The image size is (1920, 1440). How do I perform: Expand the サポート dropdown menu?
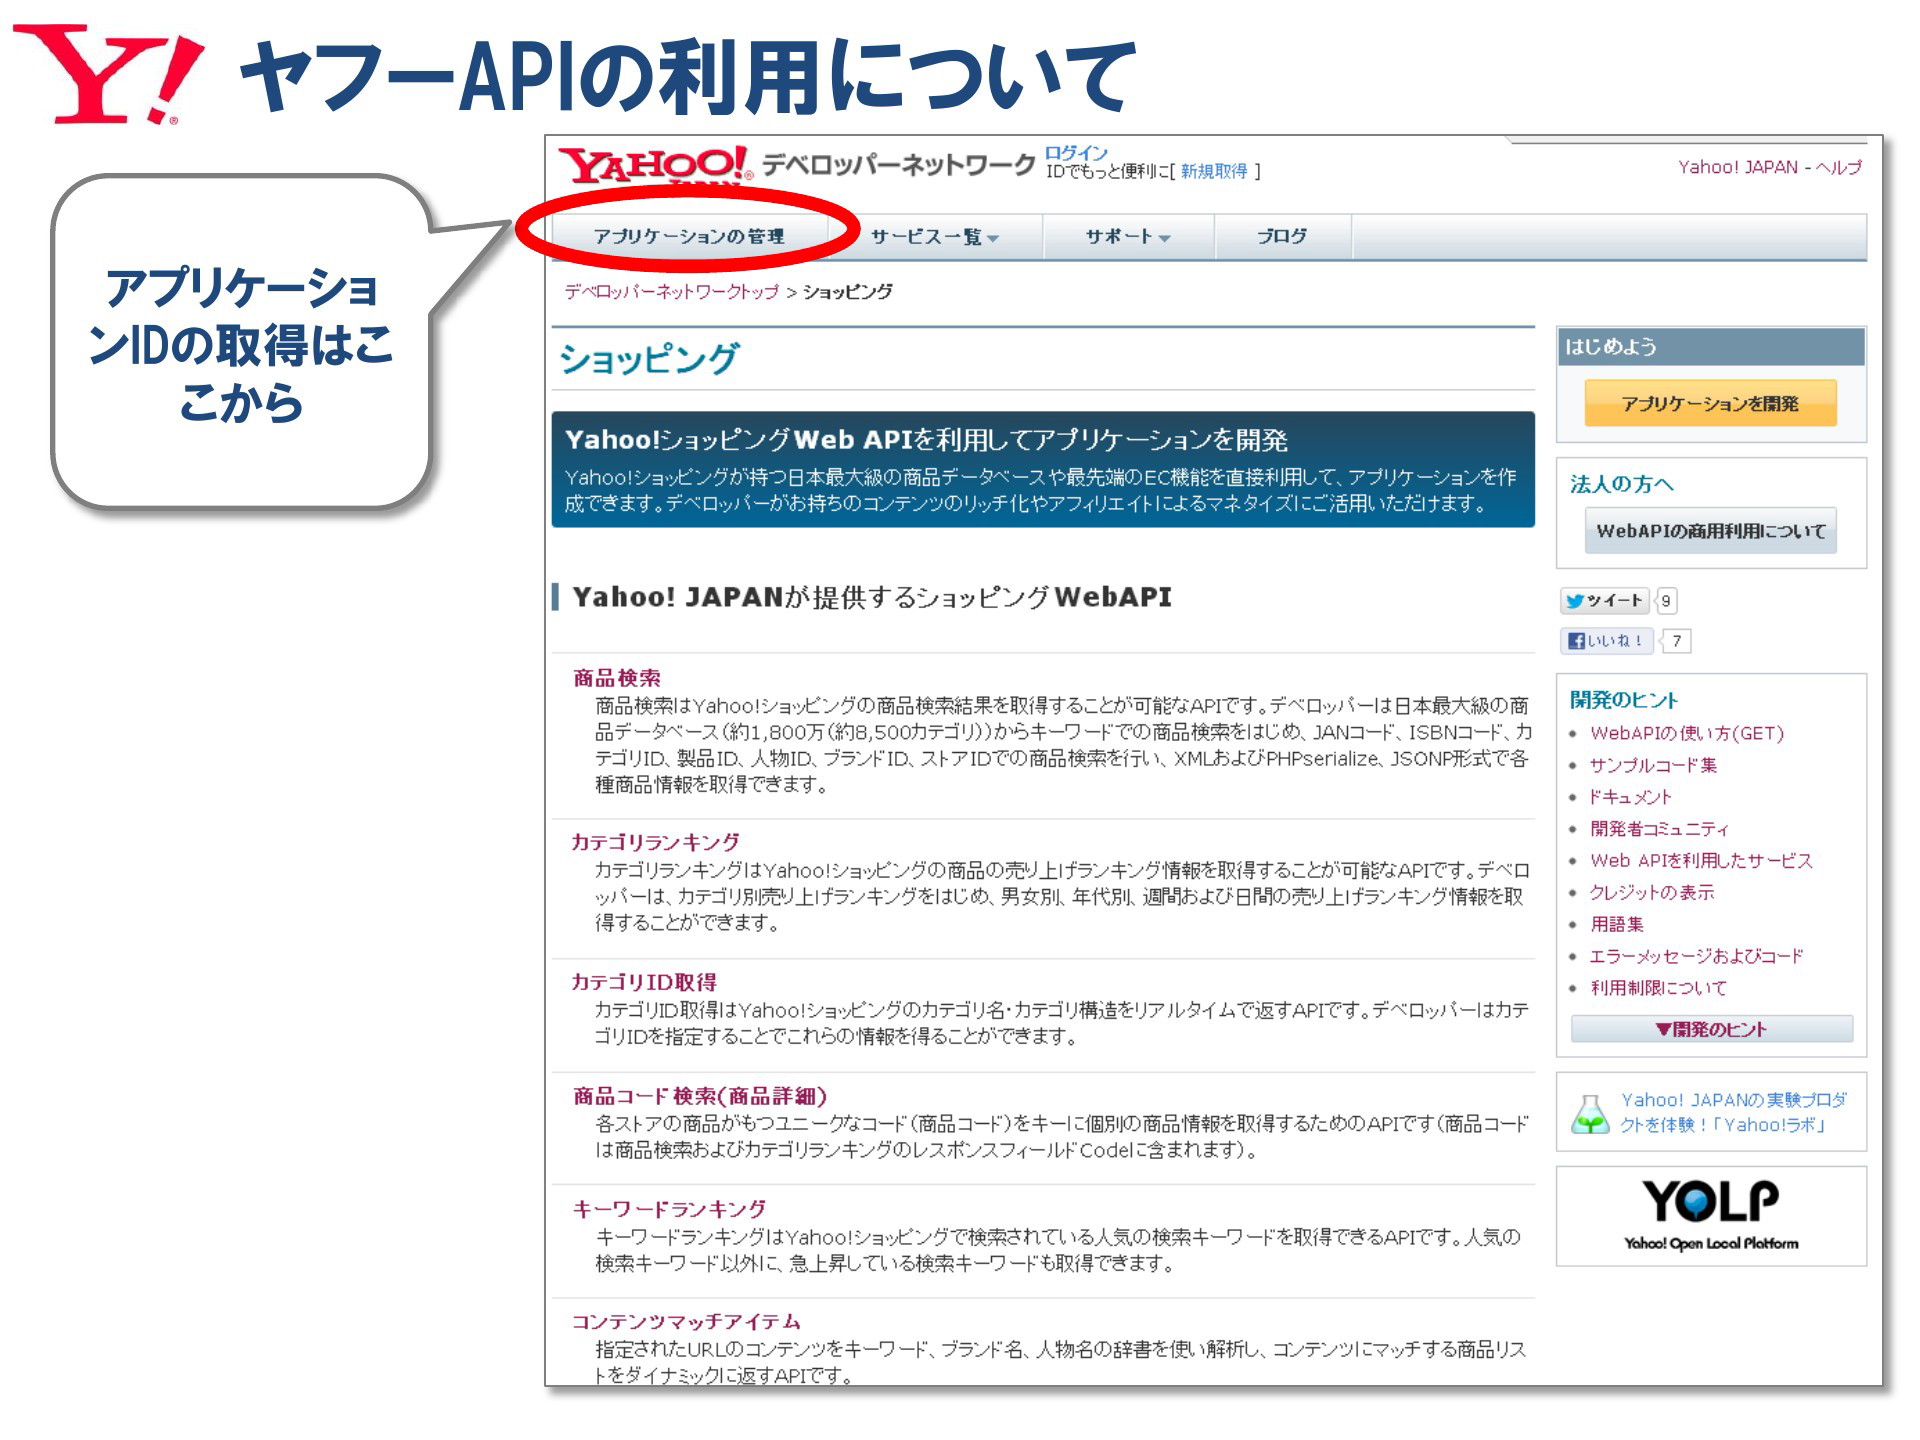click(1128, 236)
